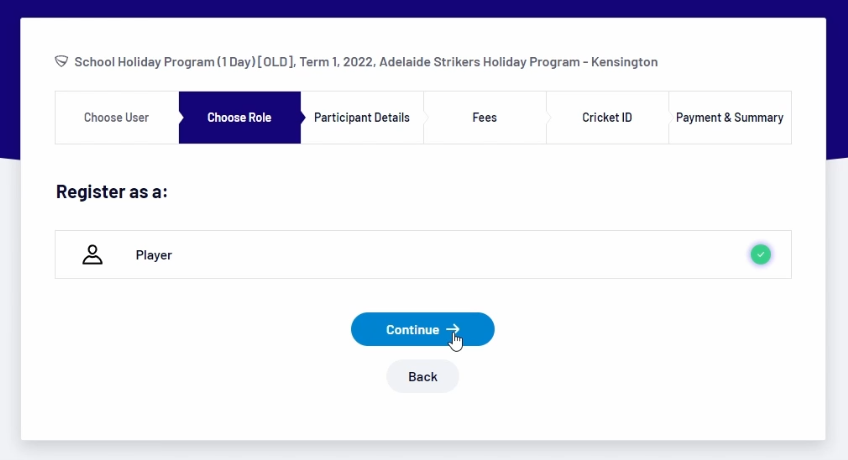The image size is (848, 460).
Task: Click the chevron divider before Payment & Summary
Action: click(670, 118)
